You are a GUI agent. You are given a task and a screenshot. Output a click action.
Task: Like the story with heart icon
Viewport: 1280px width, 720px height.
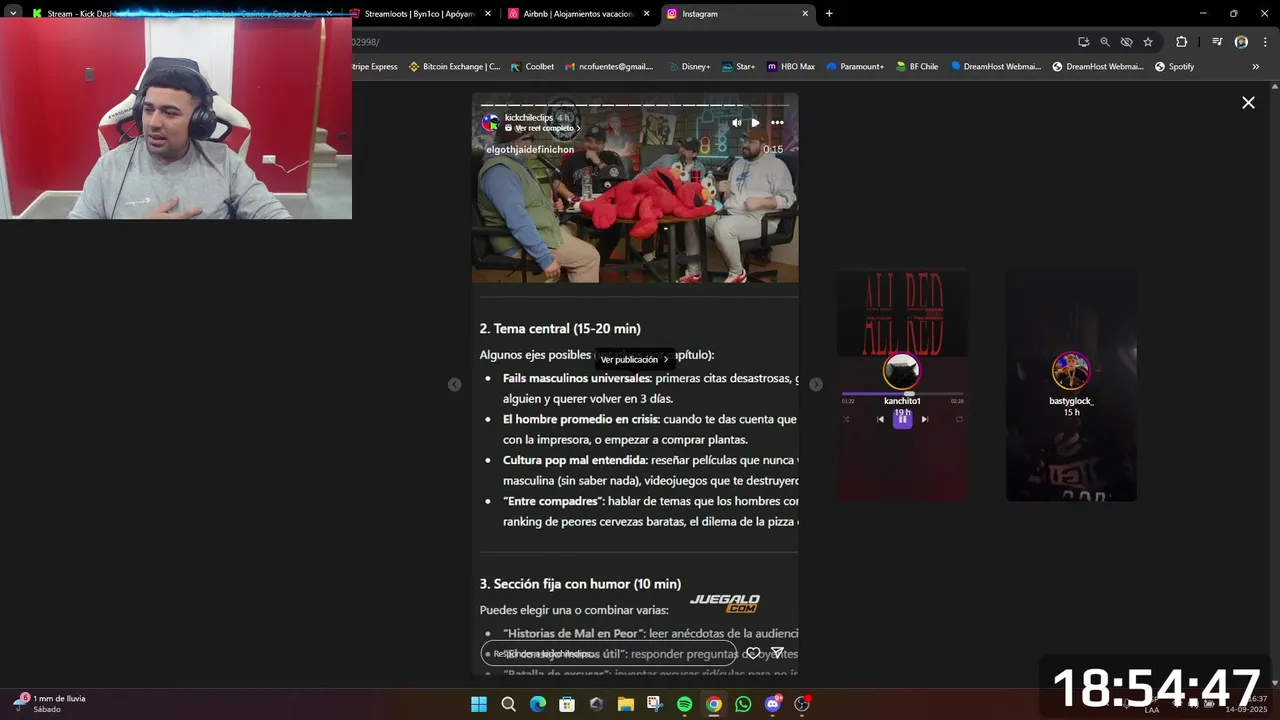click(x=753, y=653)
